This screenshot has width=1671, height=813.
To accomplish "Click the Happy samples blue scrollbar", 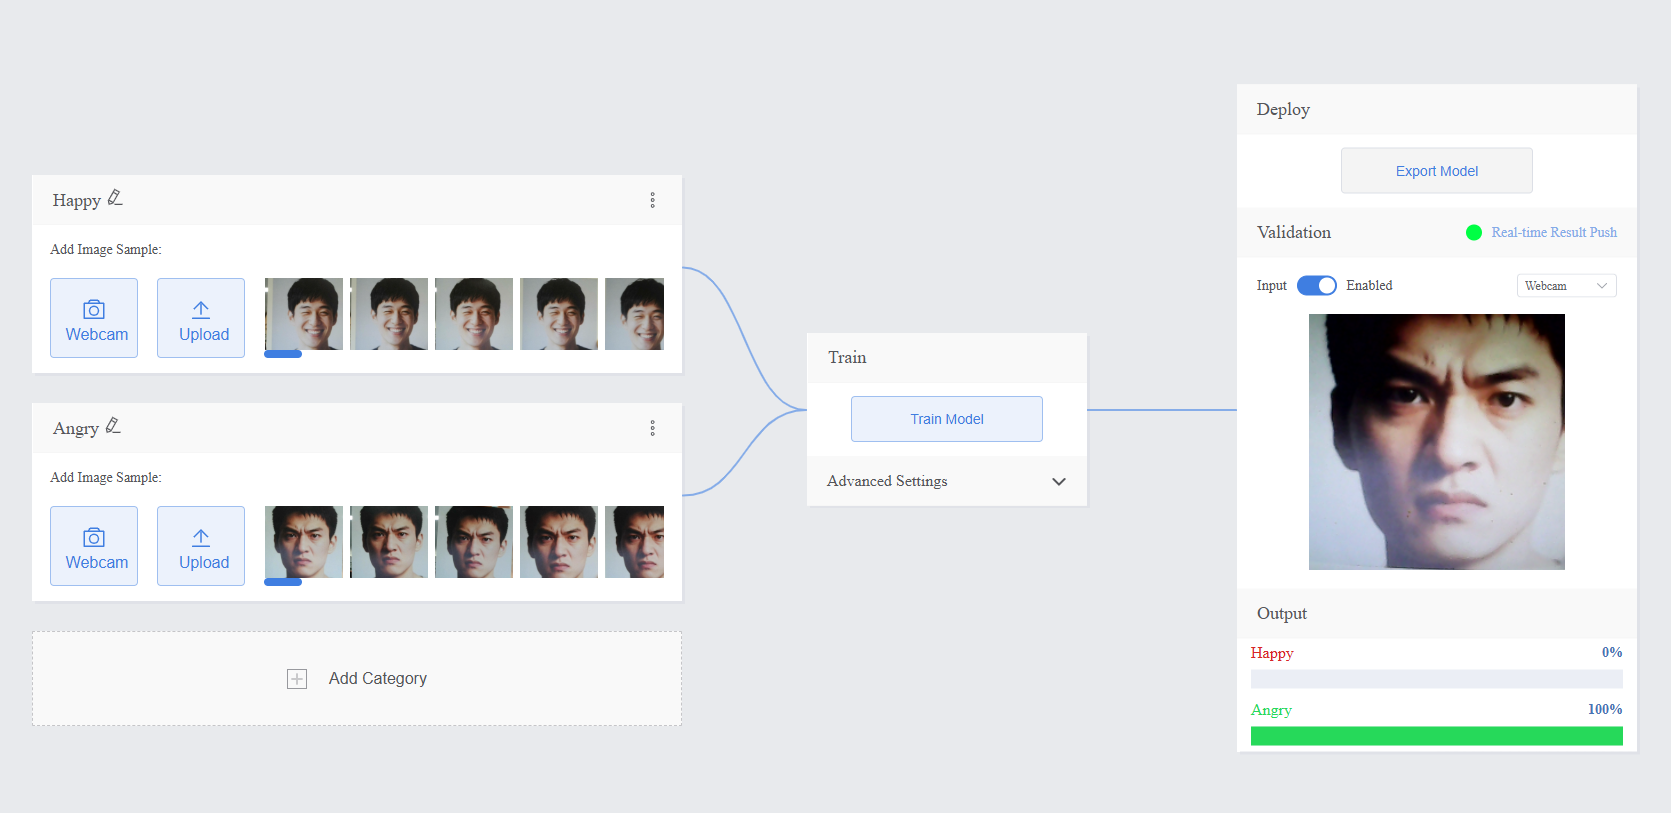I will click(283, 354).
